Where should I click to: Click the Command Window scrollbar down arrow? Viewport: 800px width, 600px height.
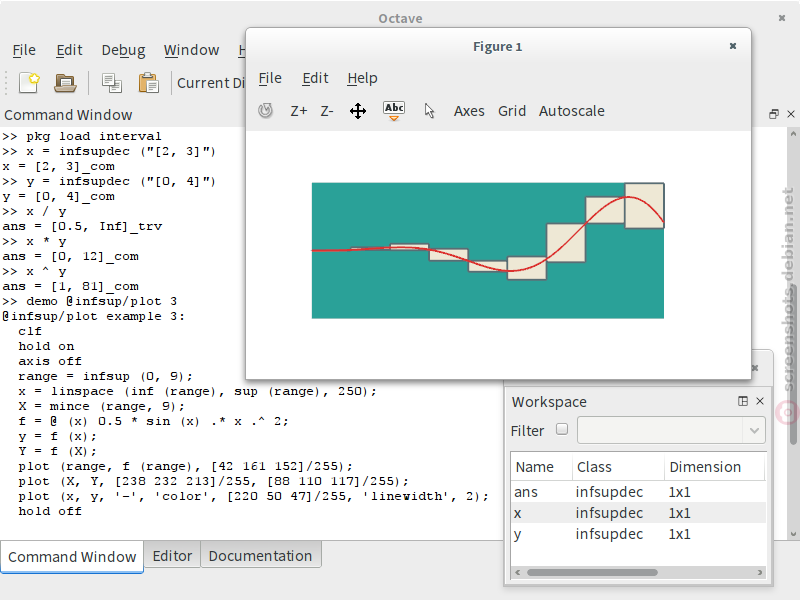[793, 534]
